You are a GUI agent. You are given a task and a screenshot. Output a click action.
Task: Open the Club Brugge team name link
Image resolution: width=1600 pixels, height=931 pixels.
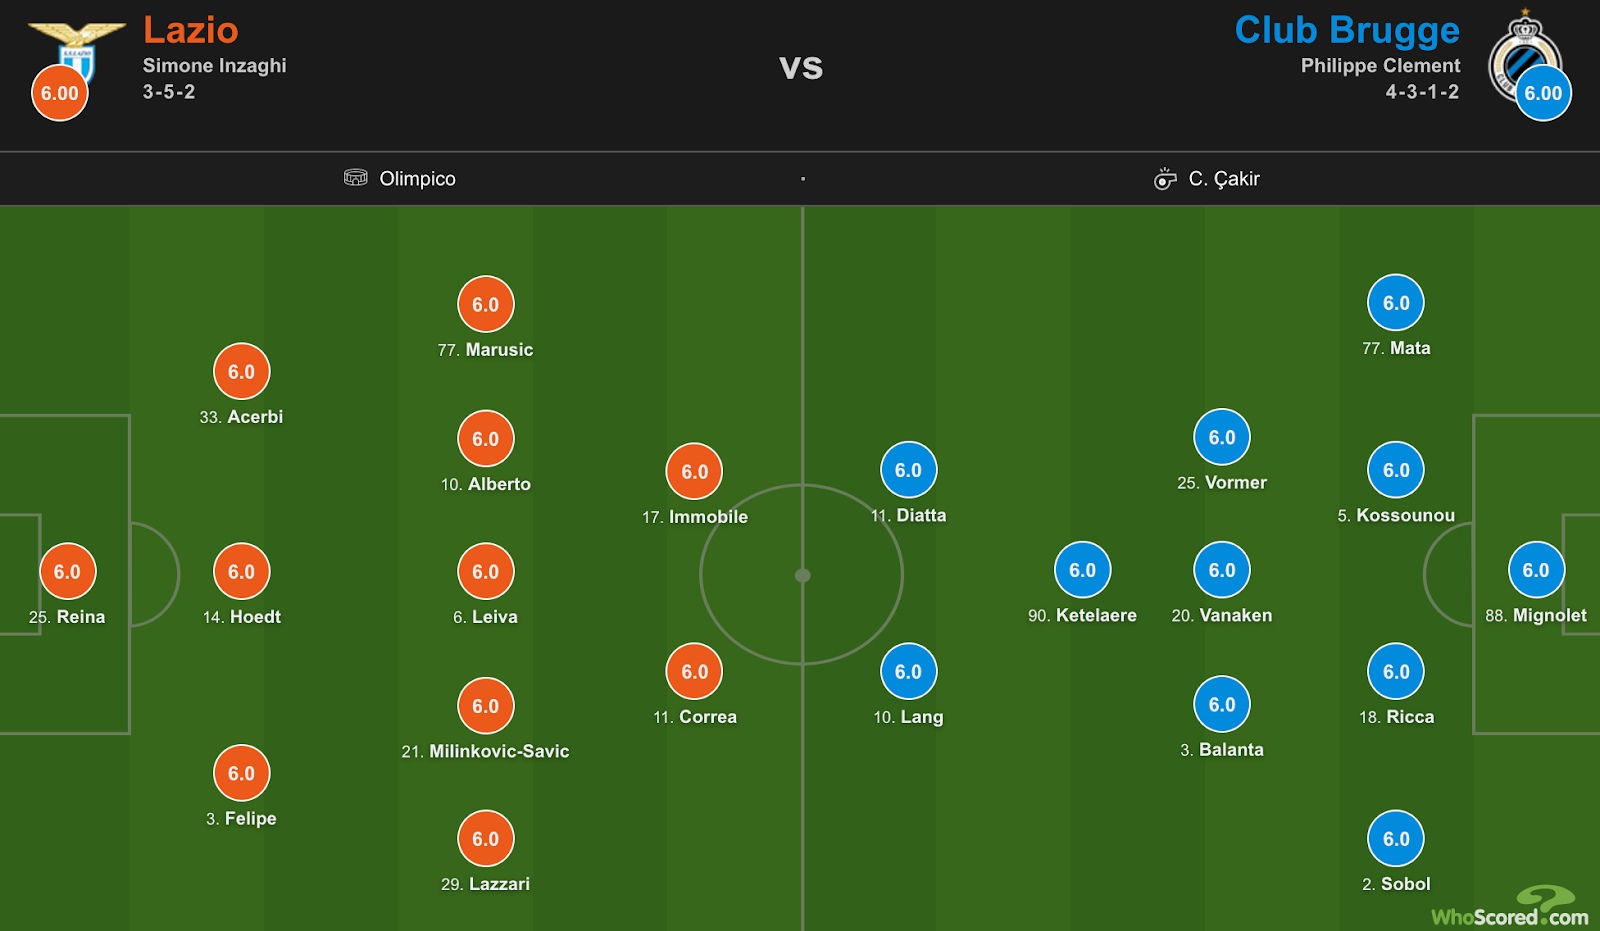coord(1347,30)
